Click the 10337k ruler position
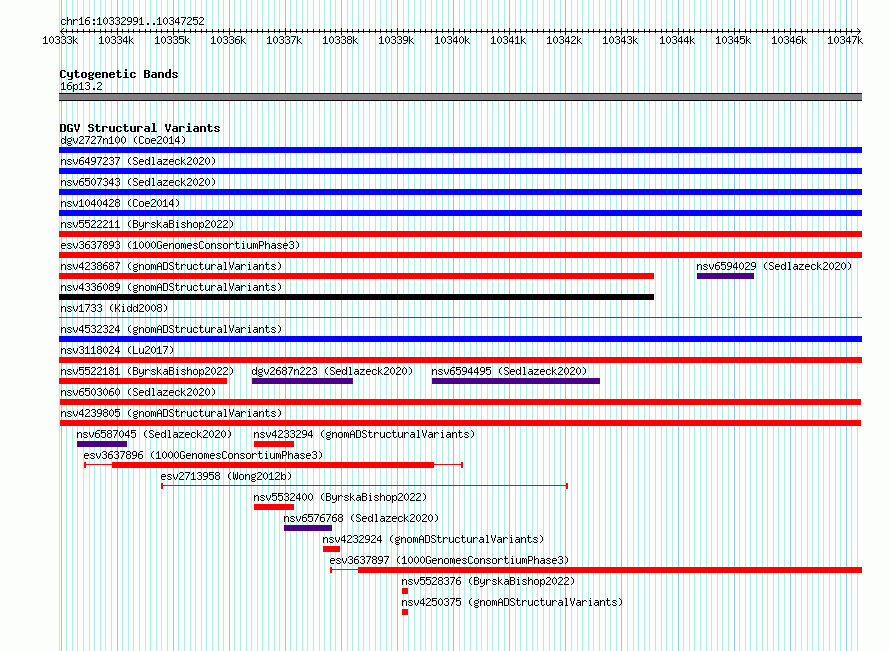 click(284, 40)
